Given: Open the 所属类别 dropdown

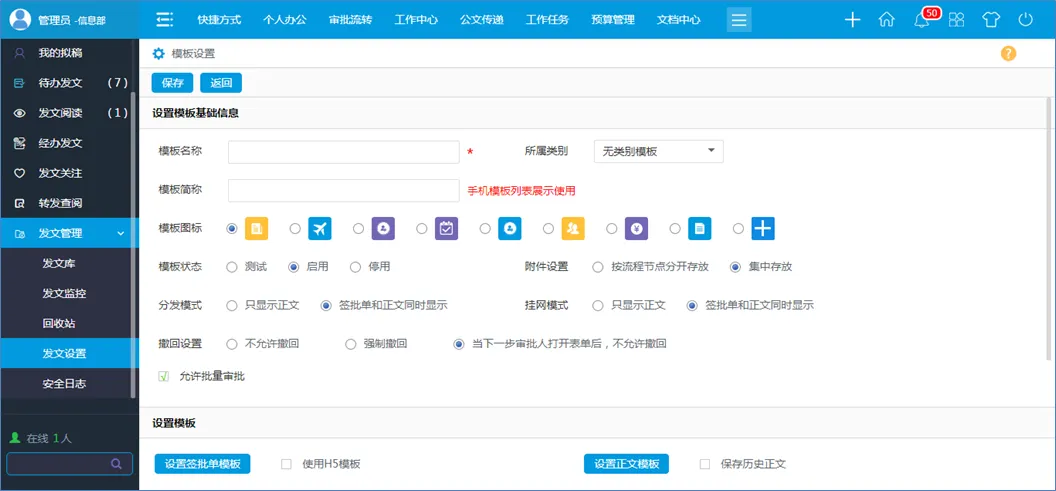Looking at the screenshot, I should pyautogui.click(x=658, y=151).
